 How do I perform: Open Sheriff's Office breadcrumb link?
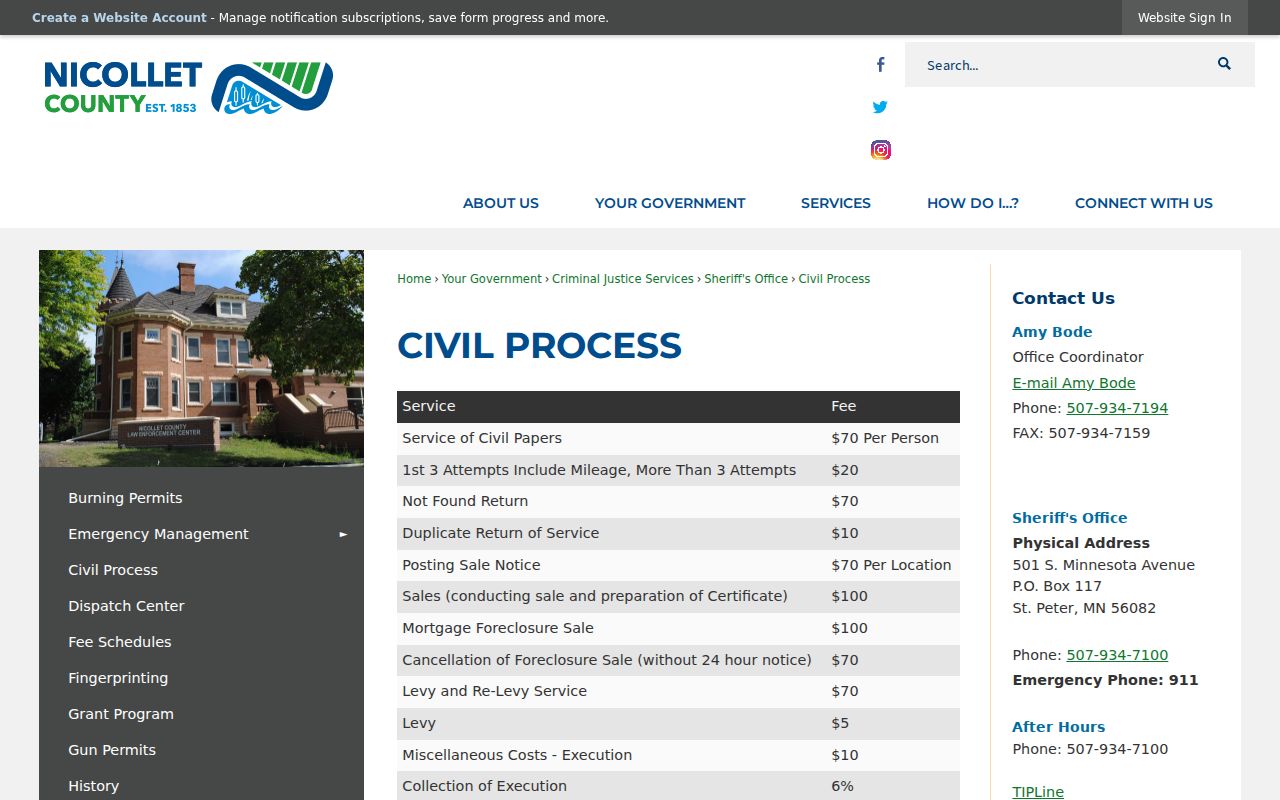click(746, 279)
